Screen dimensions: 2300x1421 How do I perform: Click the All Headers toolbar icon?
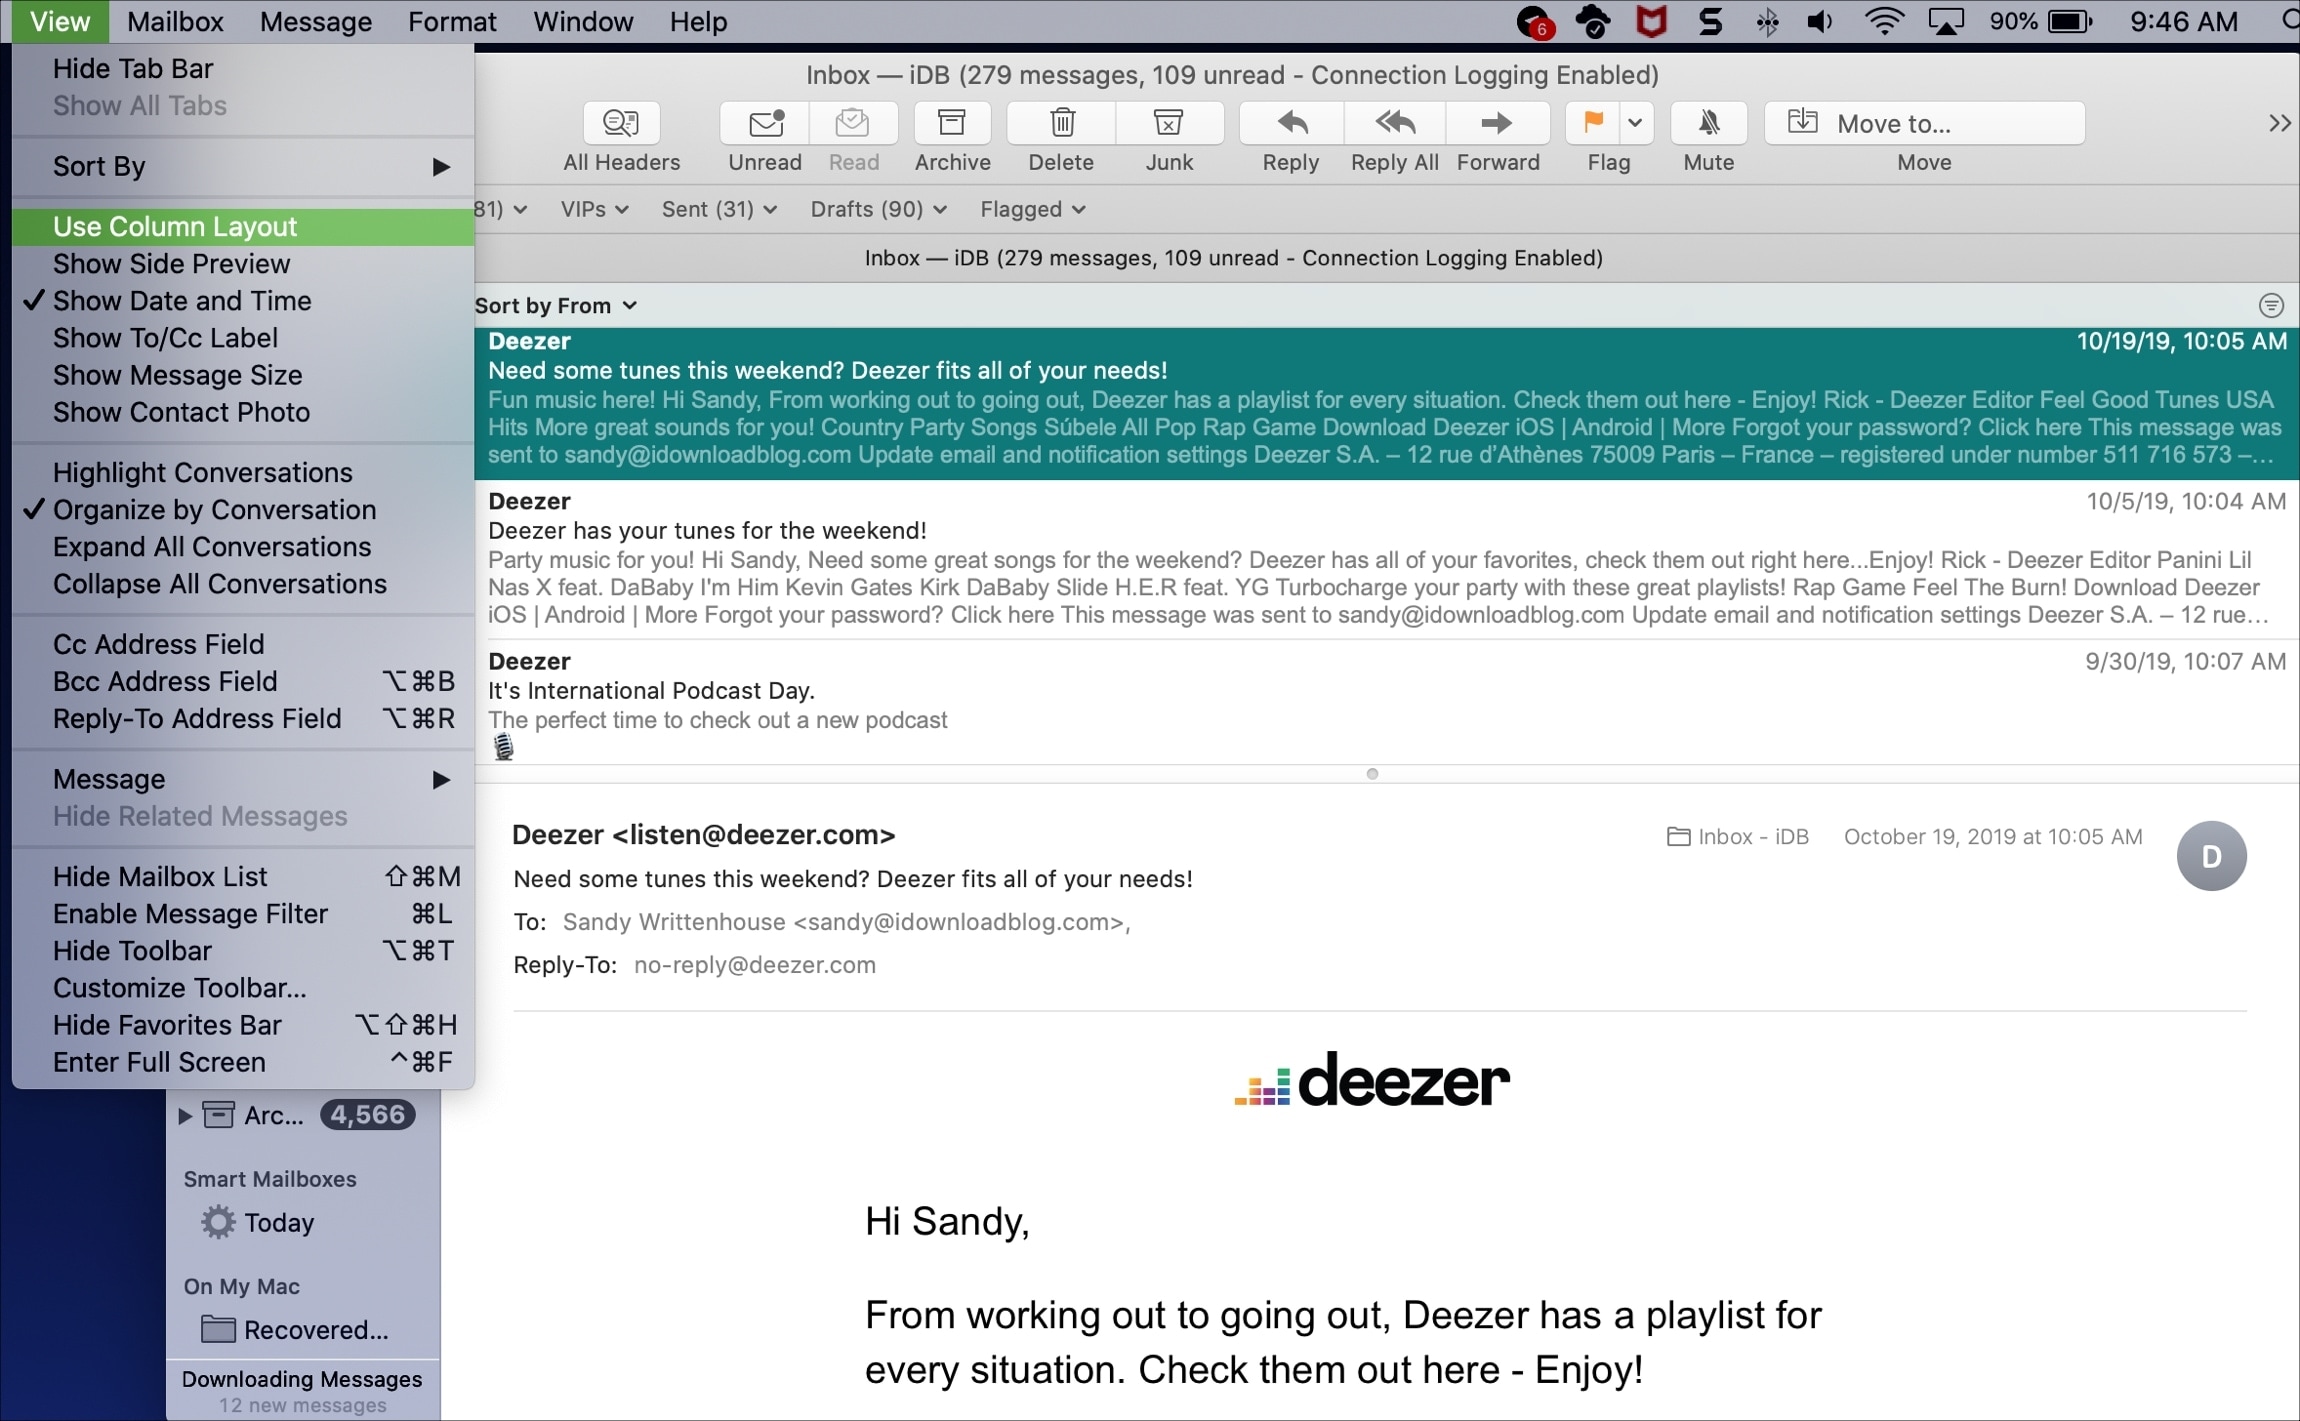(621, 123)
